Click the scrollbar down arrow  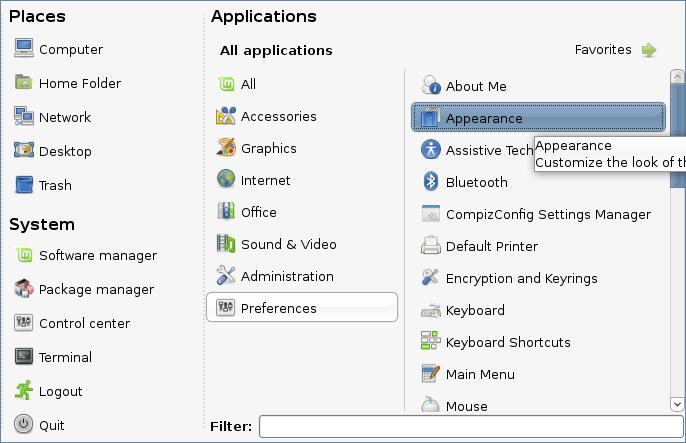click(x=677, y=404)
